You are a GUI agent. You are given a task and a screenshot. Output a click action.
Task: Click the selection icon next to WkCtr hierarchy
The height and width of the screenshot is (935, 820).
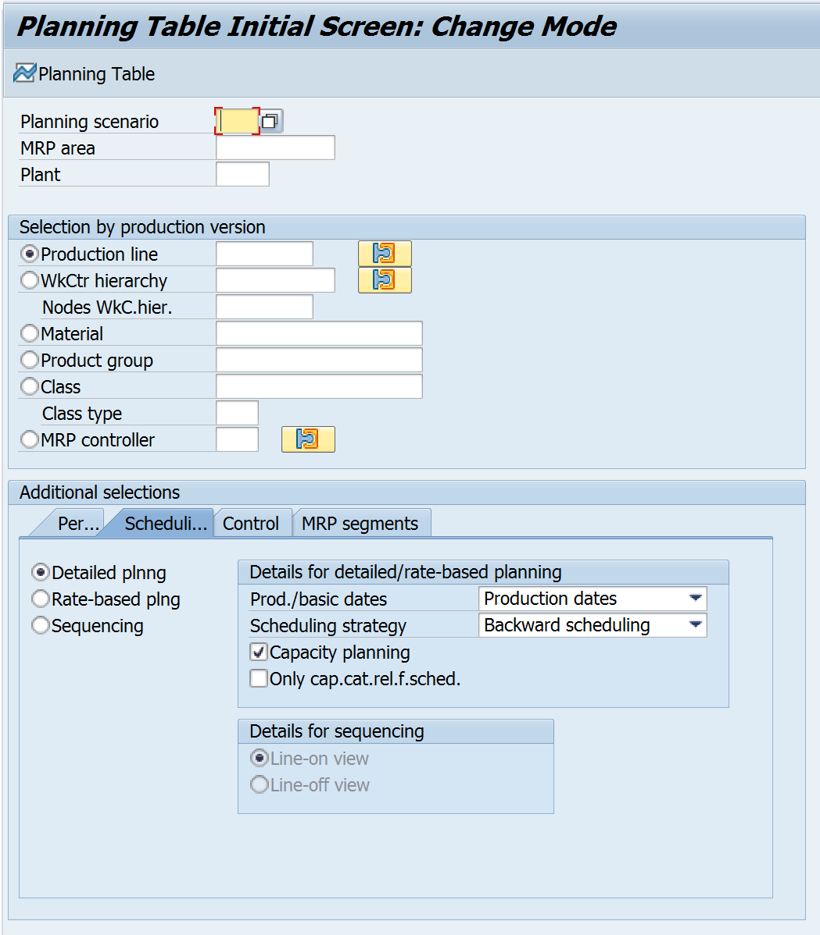coord(385,279)
